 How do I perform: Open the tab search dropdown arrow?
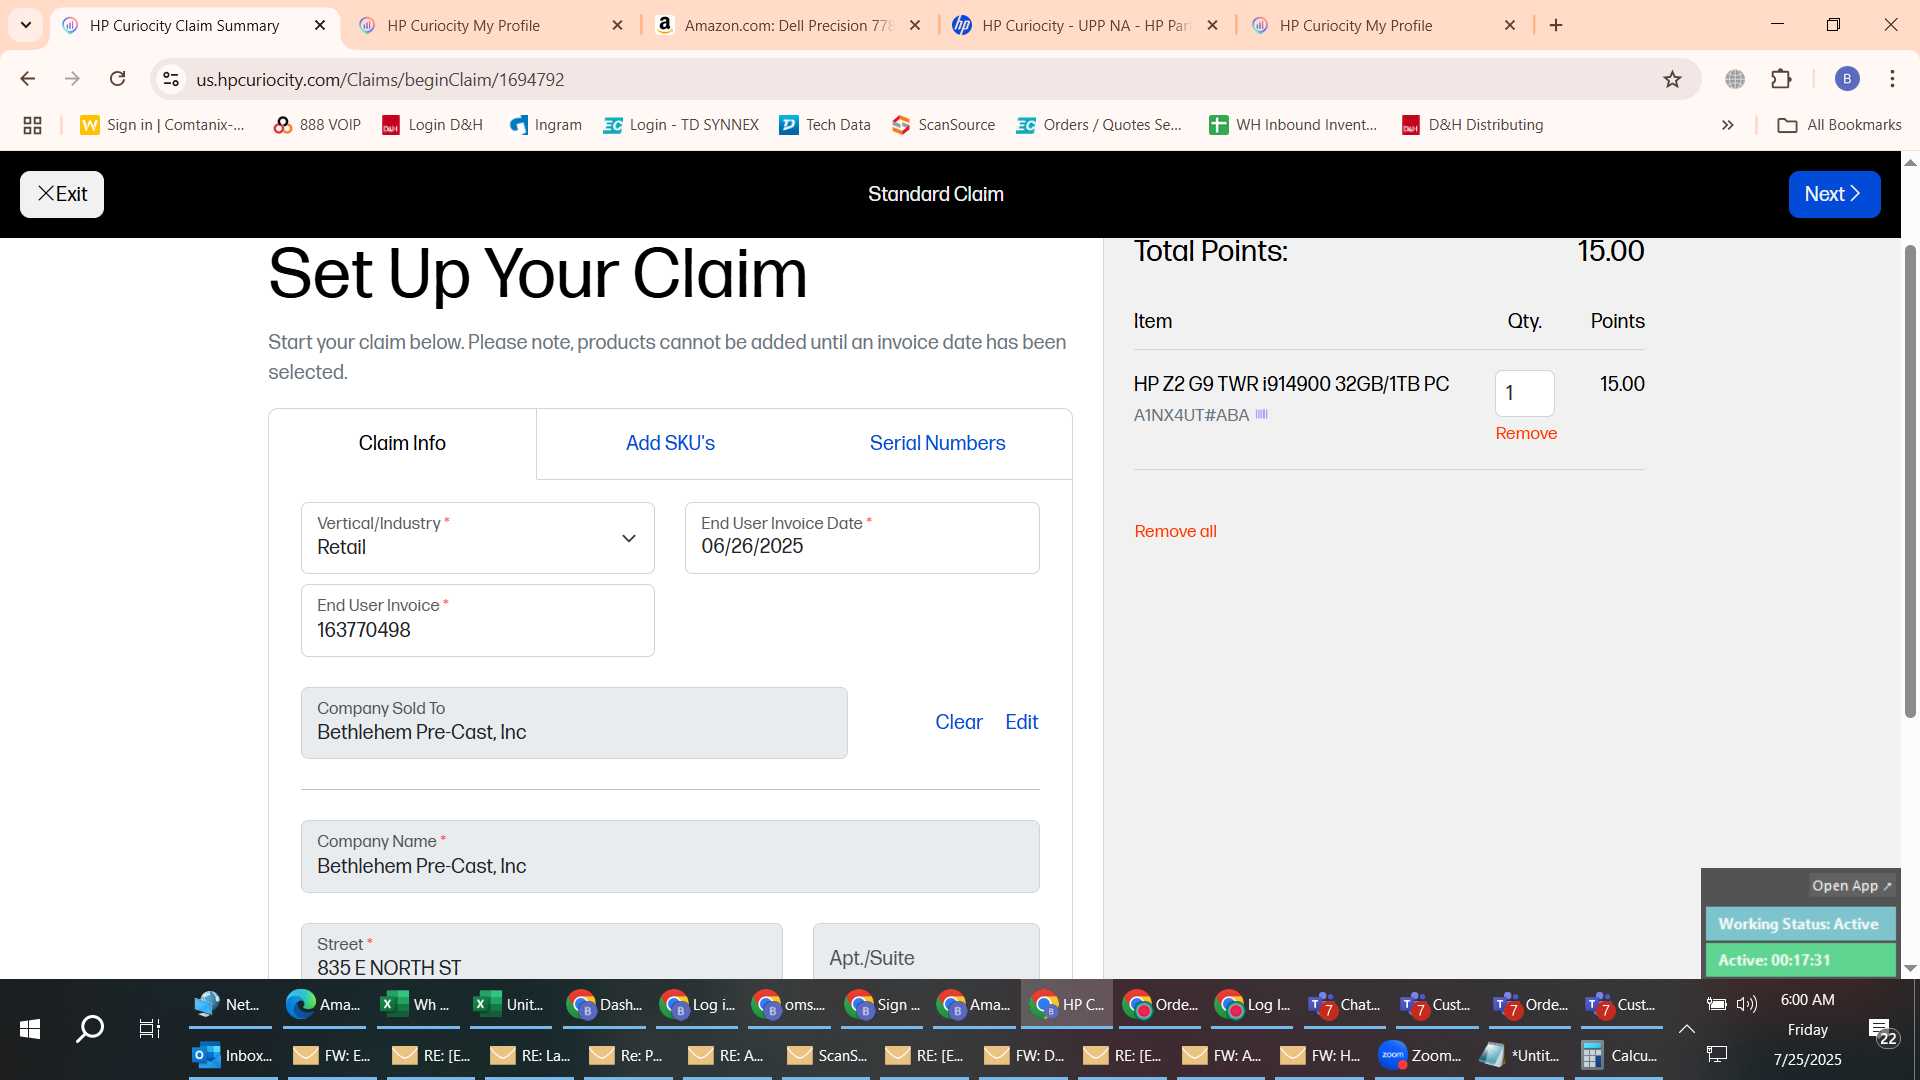(x=25, y=25)
